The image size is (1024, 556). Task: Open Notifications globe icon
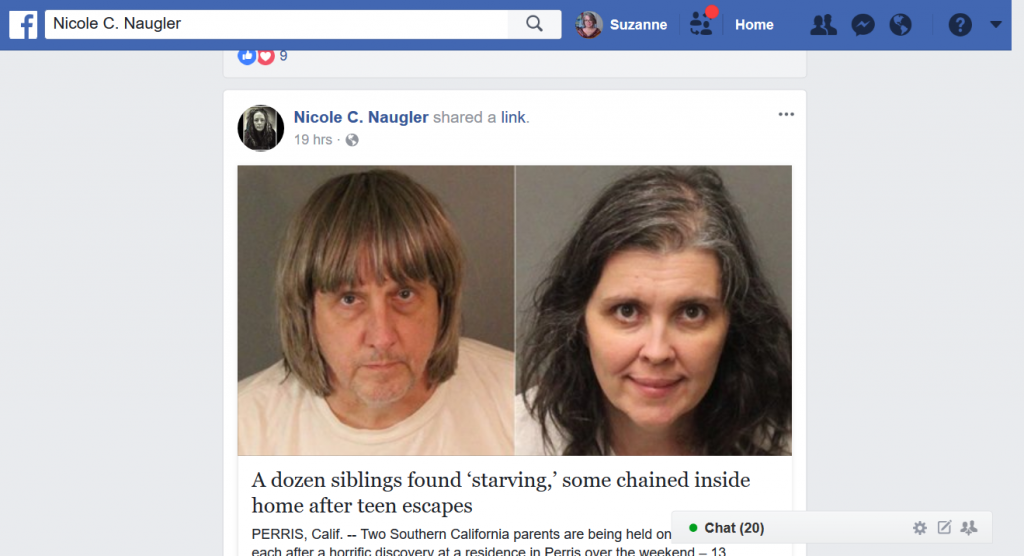[901, 25]
